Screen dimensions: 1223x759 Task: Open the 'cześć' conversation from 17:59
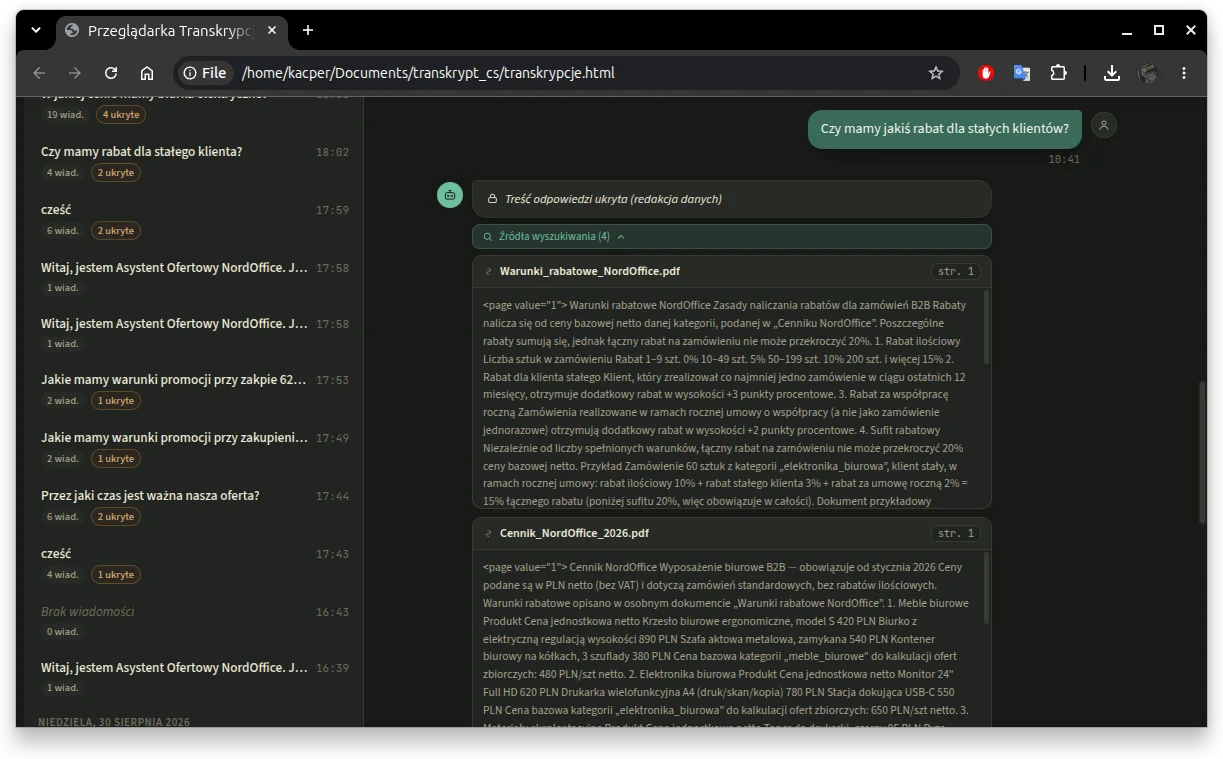click(x=195, y=219)
